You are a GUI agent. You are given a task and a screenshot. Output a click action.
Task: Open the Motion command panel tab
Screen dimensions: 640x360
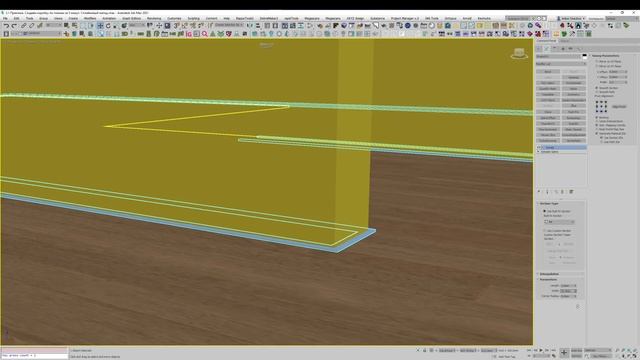pos(563,49)
